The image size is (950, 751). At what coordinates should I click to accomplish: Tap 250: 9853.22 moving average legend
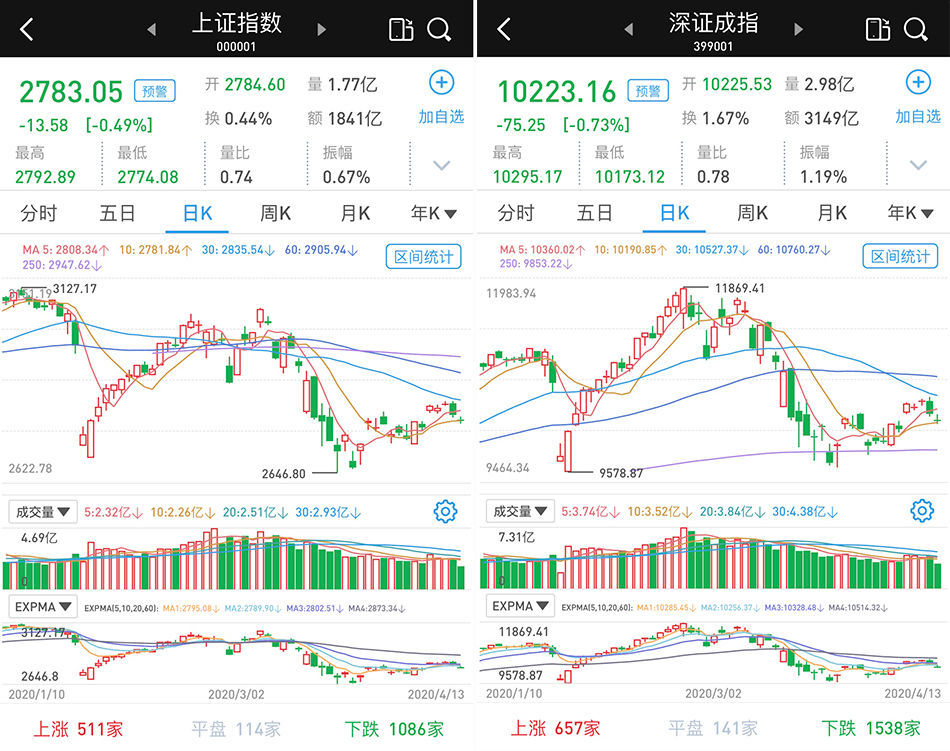pyautogui.click(x=536, y=264)
